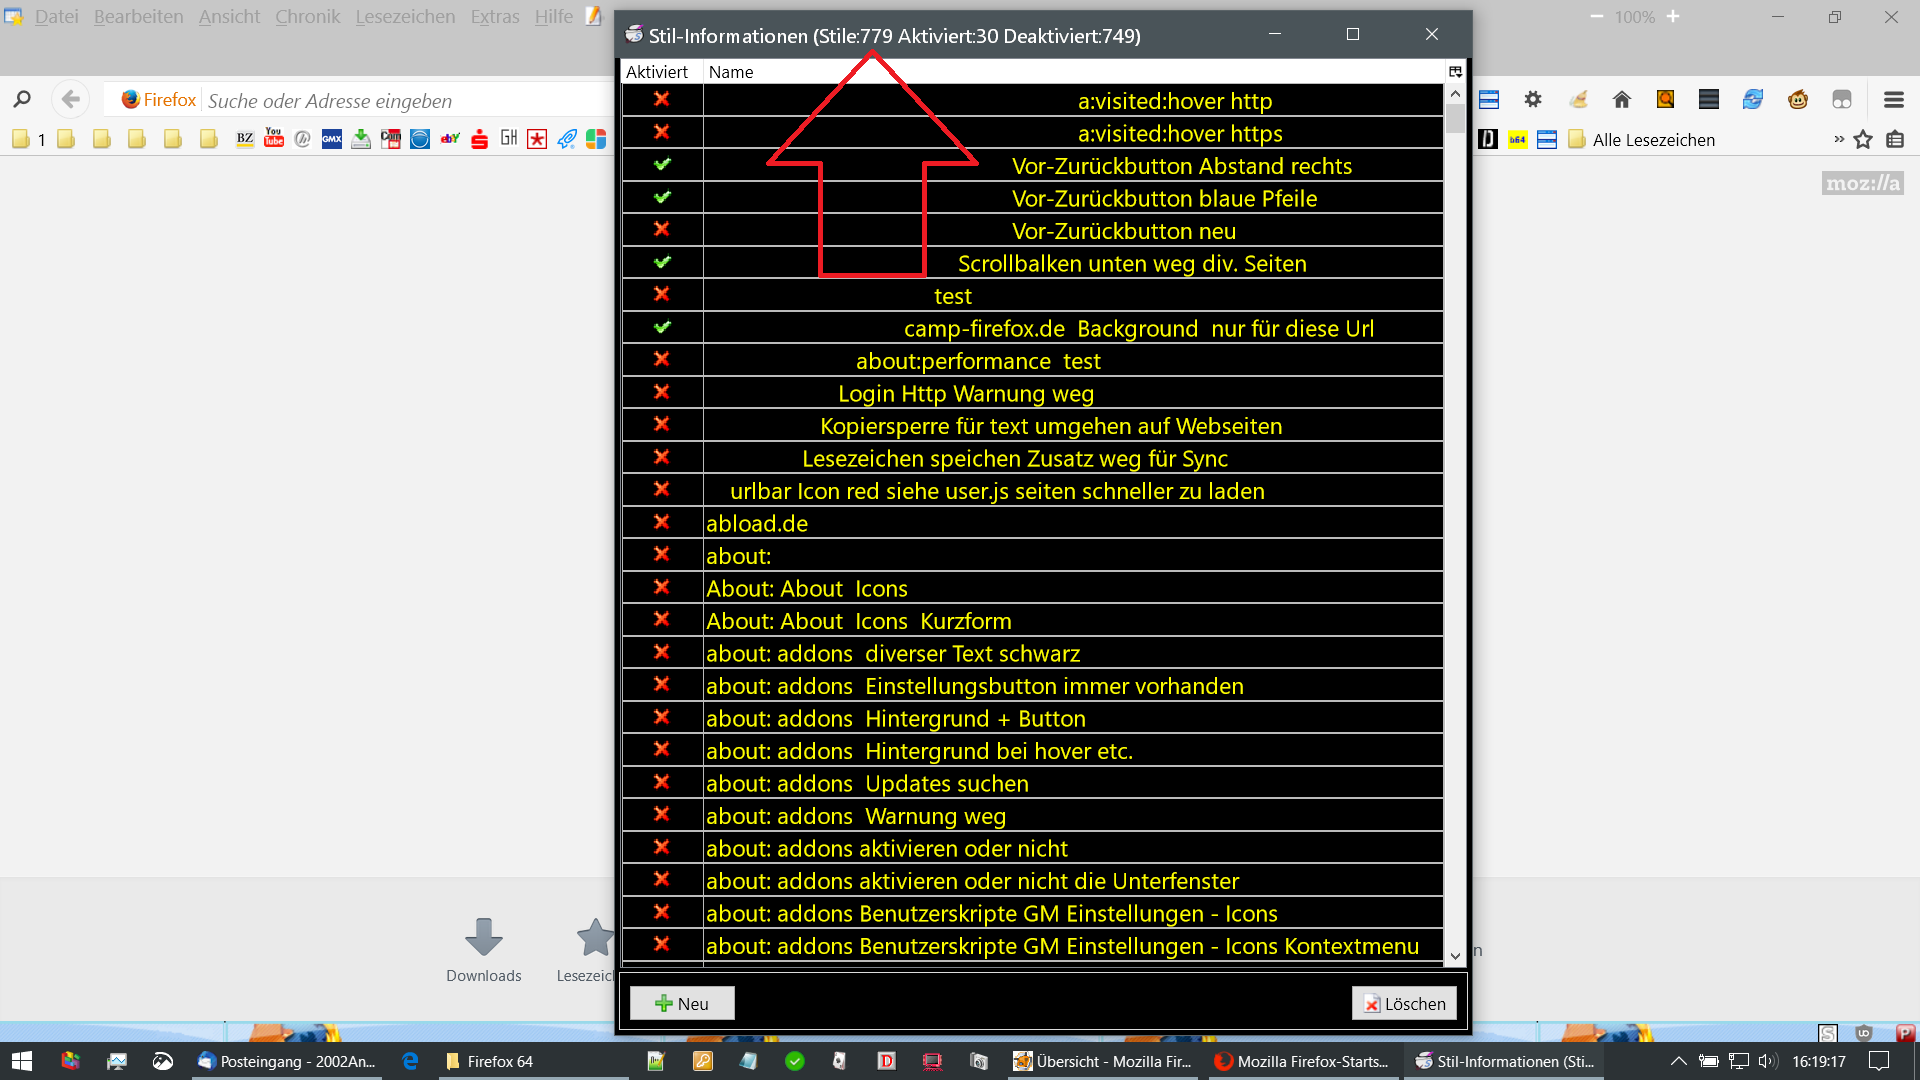
Task: Click the blue sync arrows icon
Action: (1753, 99)
